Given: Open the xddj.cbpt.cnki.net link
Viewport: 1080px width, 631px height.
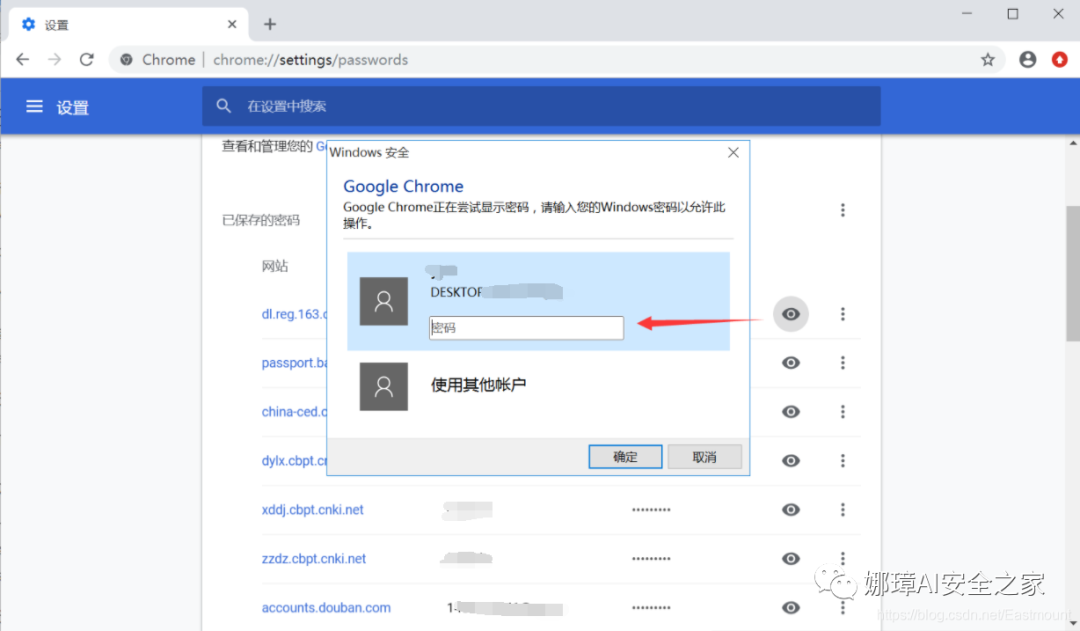Looking at the screenshot, I should tap(313, 510).
